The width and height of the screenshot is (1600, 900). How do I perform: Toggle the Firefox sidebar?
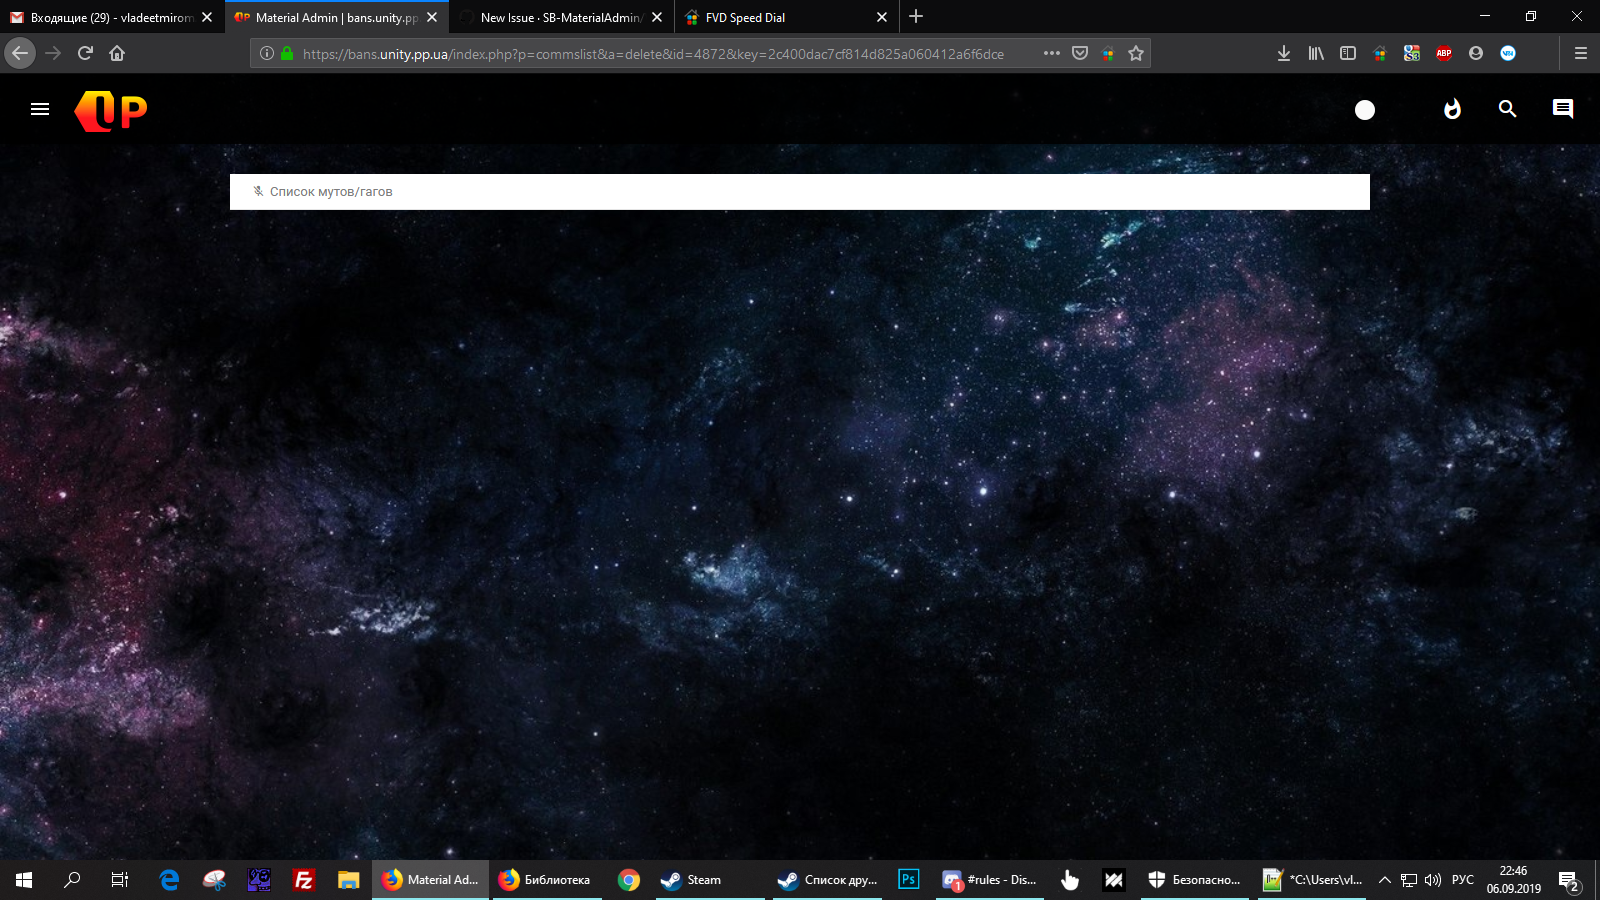click(x=1348, y=53)
